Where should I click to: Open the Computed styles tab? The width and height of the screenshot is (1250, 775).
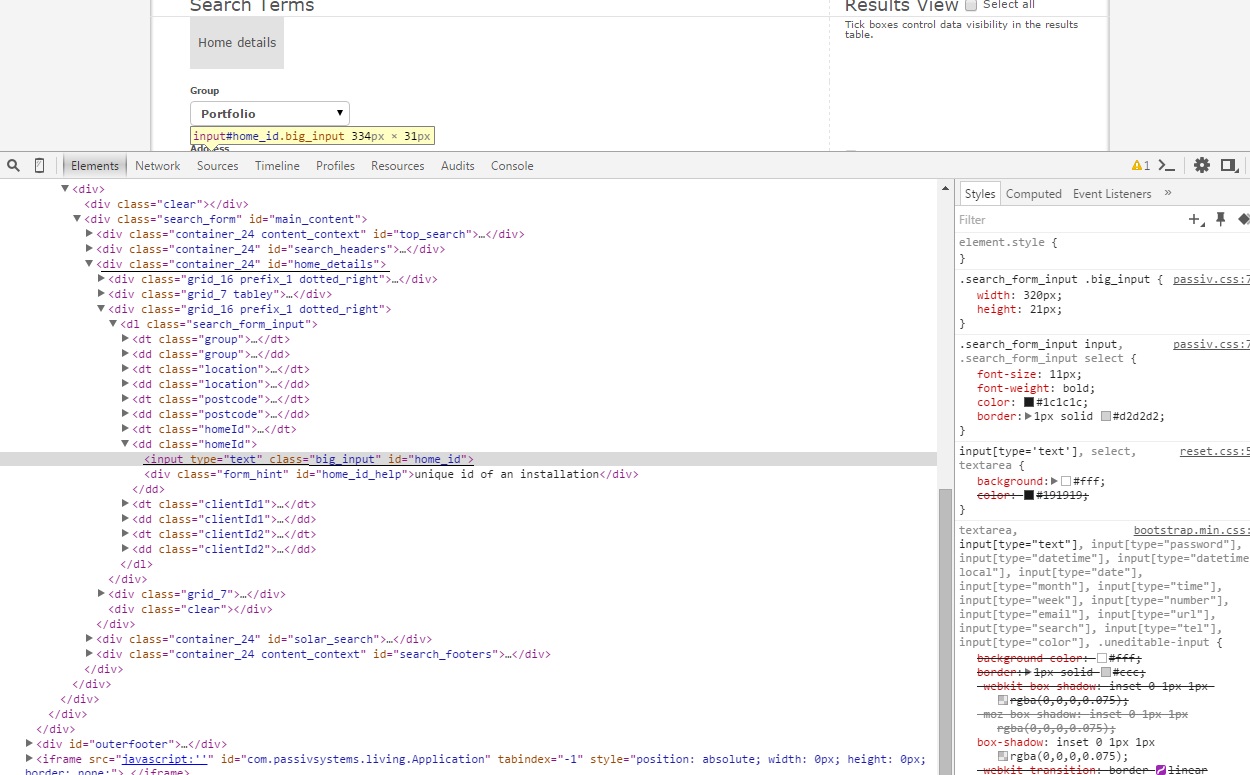(1033, 194)
